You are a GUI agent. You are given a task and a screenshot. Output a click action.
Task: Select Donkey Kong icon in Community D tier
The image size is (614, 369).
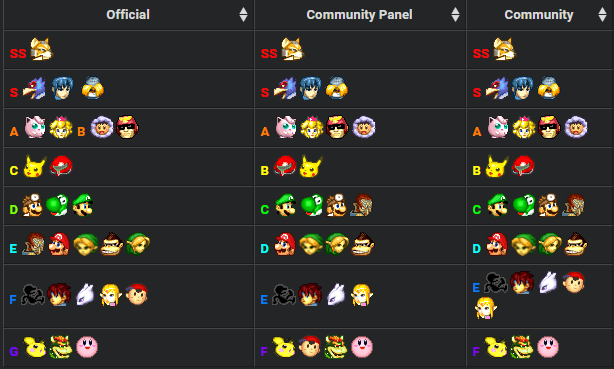tap(576, 244)
